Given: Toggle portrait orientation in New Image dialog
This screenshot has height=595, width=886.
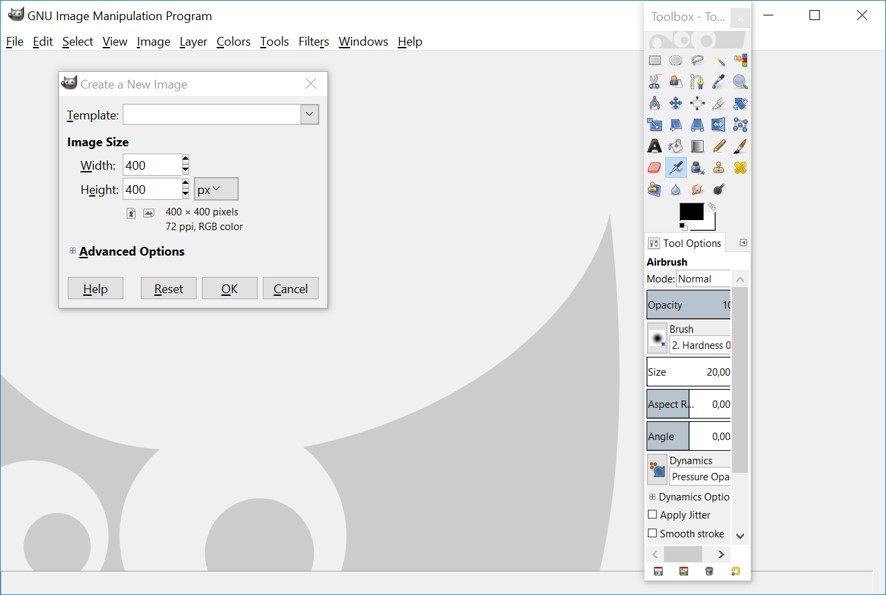Looking at the screenshot, I should 131,213.
